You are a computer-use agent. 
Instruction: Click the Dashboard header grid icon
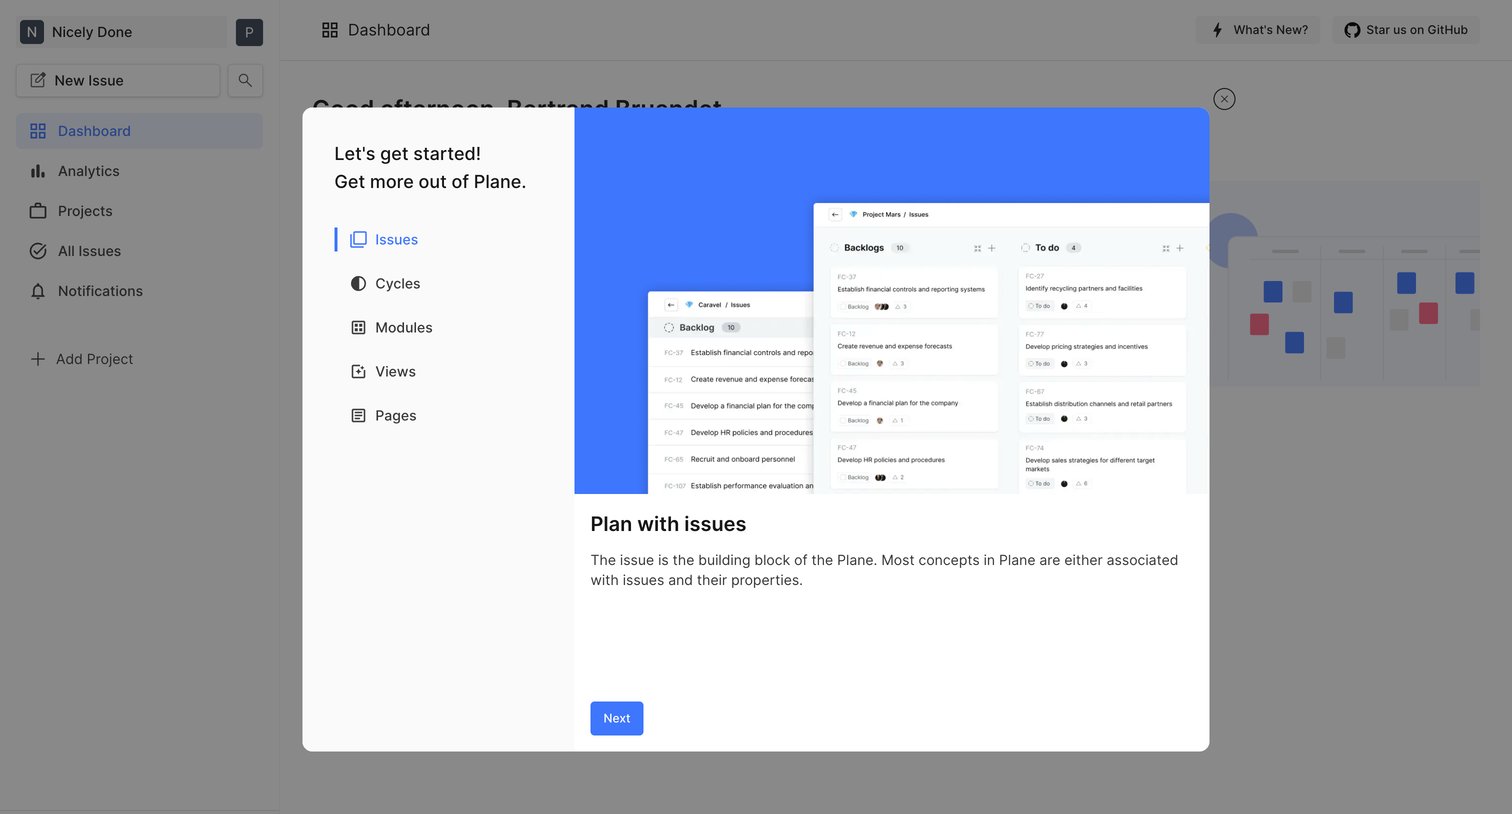click(330, 30)
